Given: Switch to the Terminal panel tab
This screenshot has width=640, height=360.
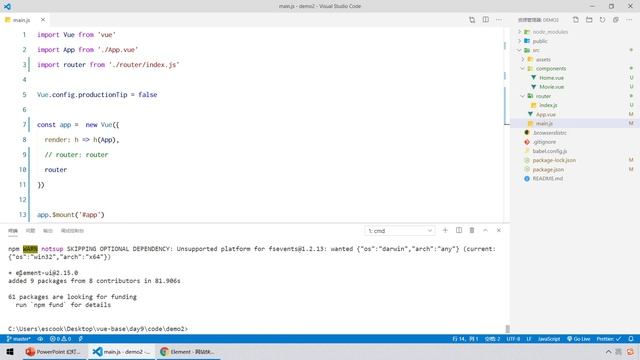Looking at the screenshot, I should click(x=13, y=231).
